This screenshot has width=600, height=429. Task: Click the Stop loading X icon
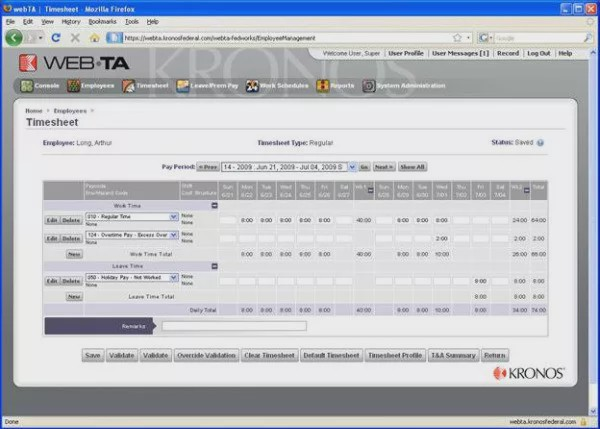[x=75, y=38]
